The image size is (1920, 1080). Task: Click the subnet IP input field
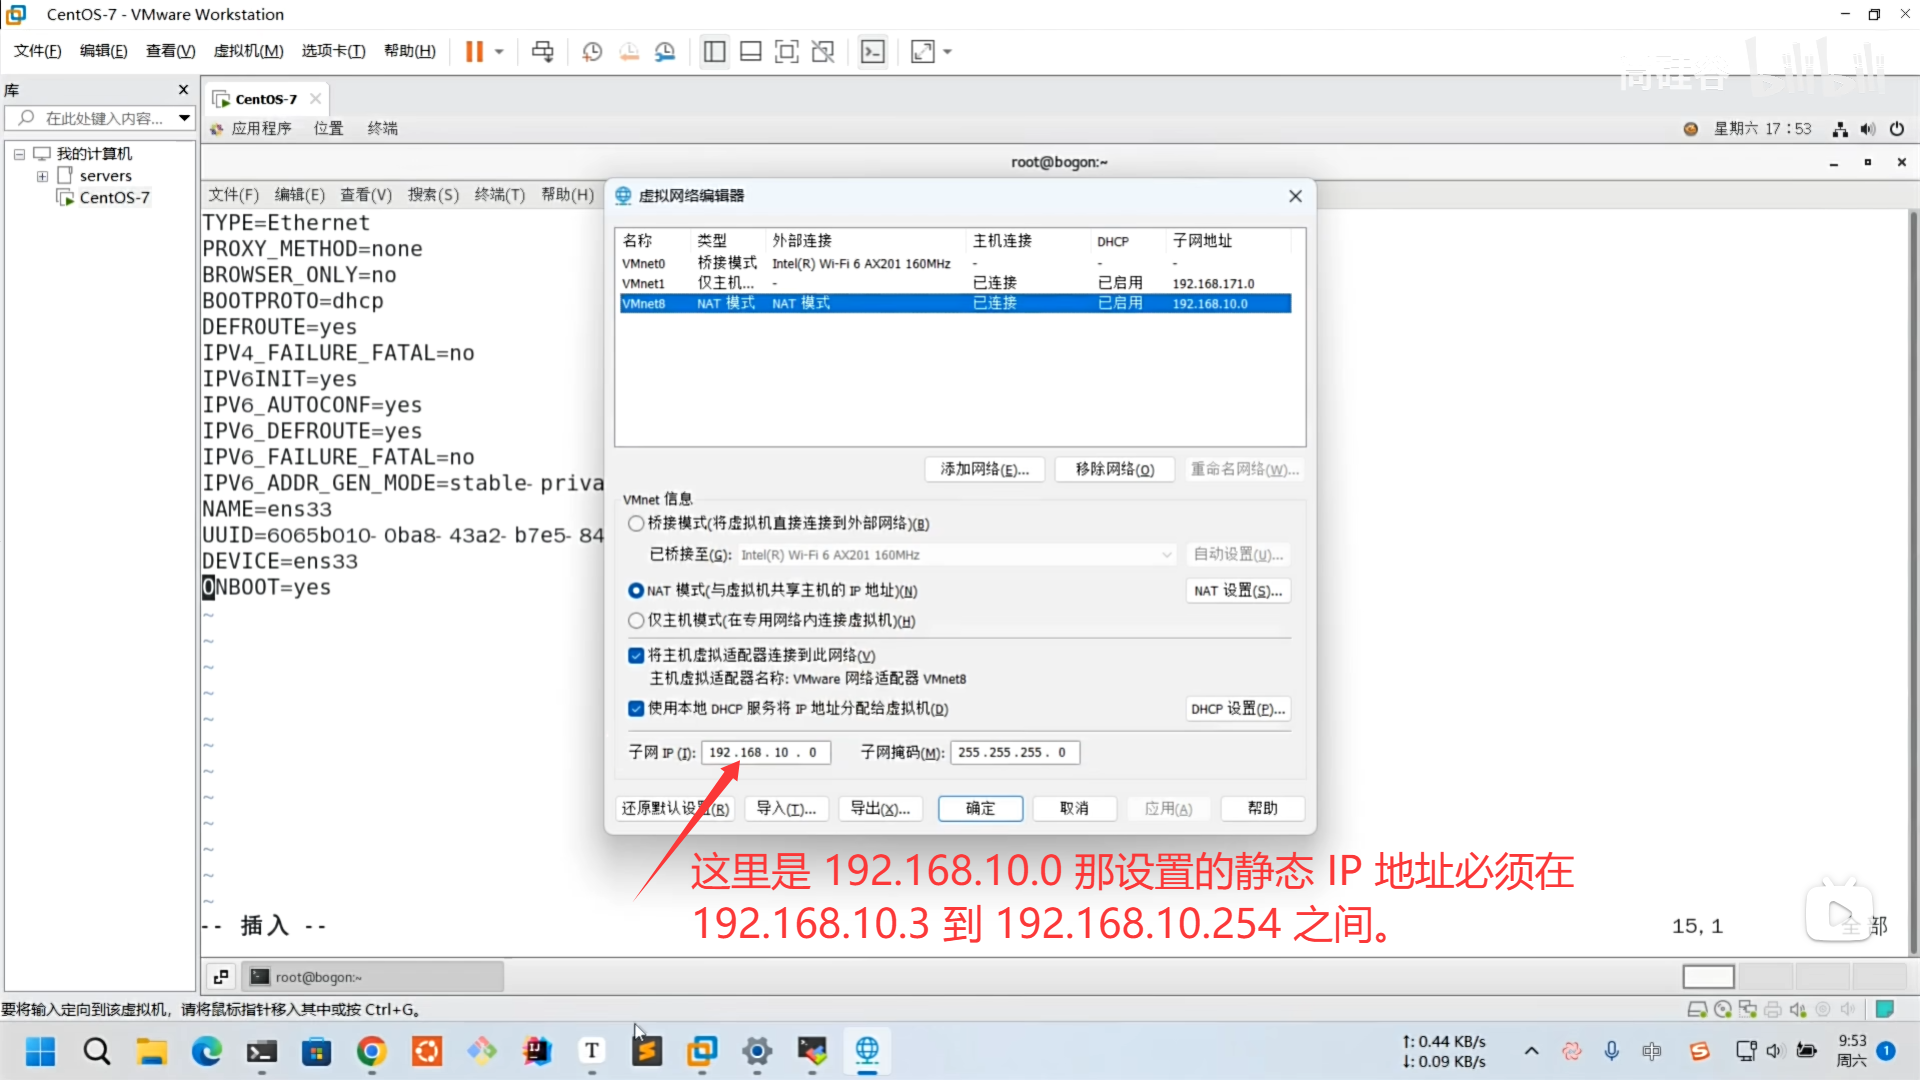coord(765,752)
